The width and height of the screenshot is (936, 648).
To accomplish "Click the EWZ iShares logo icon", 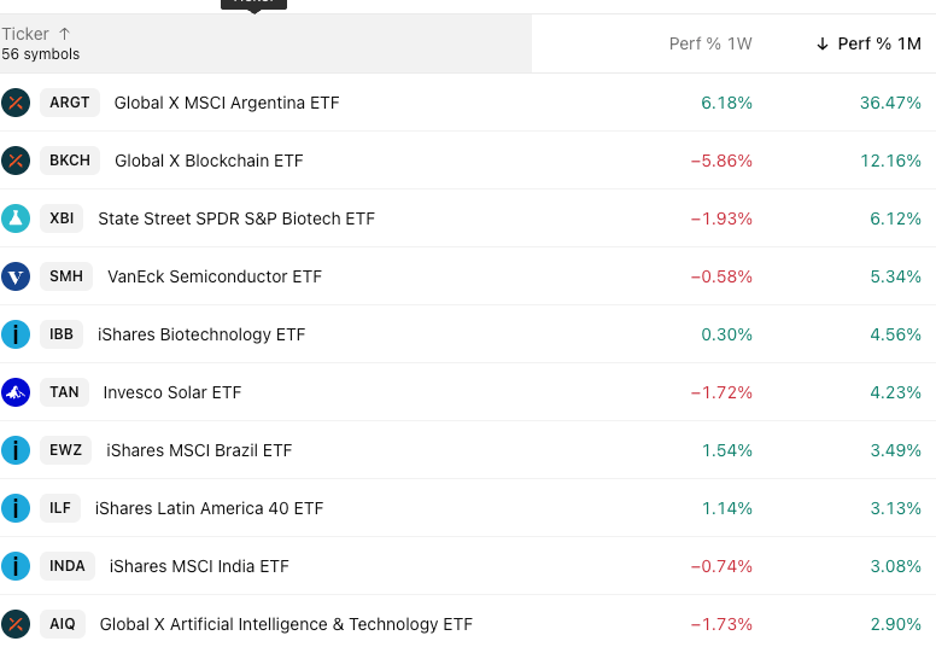I will click(x=16, y=450).
